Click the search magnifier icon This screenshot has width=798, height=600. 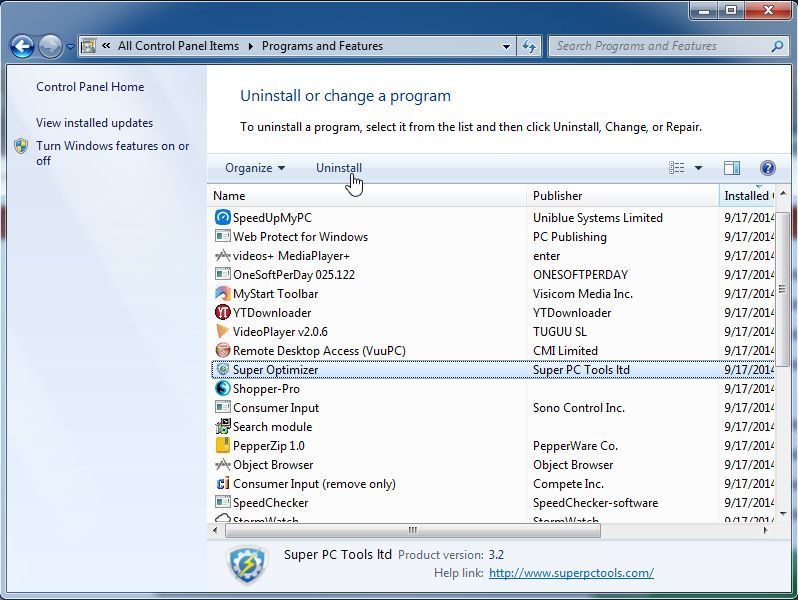tap(777, 46)
